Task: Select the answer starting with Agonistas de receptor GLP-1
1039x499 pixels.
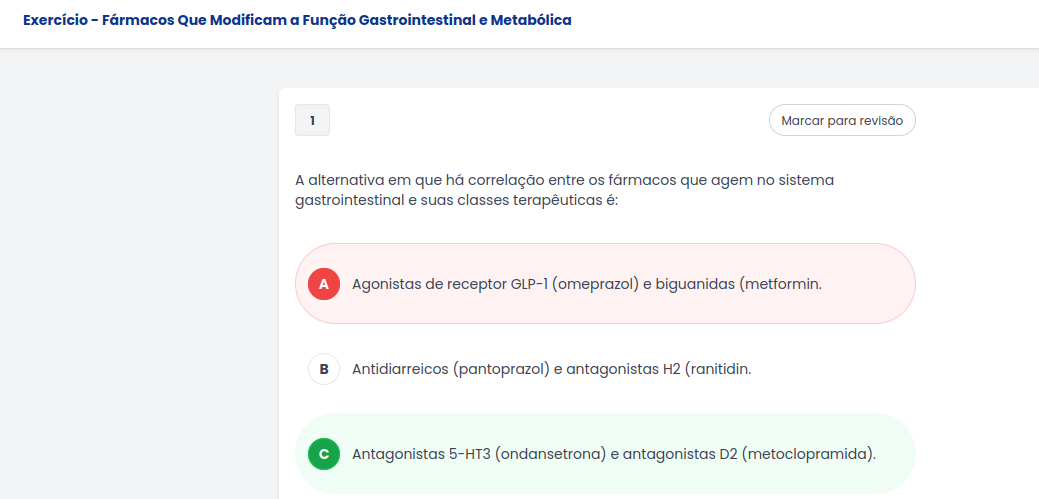Action: [x=586, y=284]
